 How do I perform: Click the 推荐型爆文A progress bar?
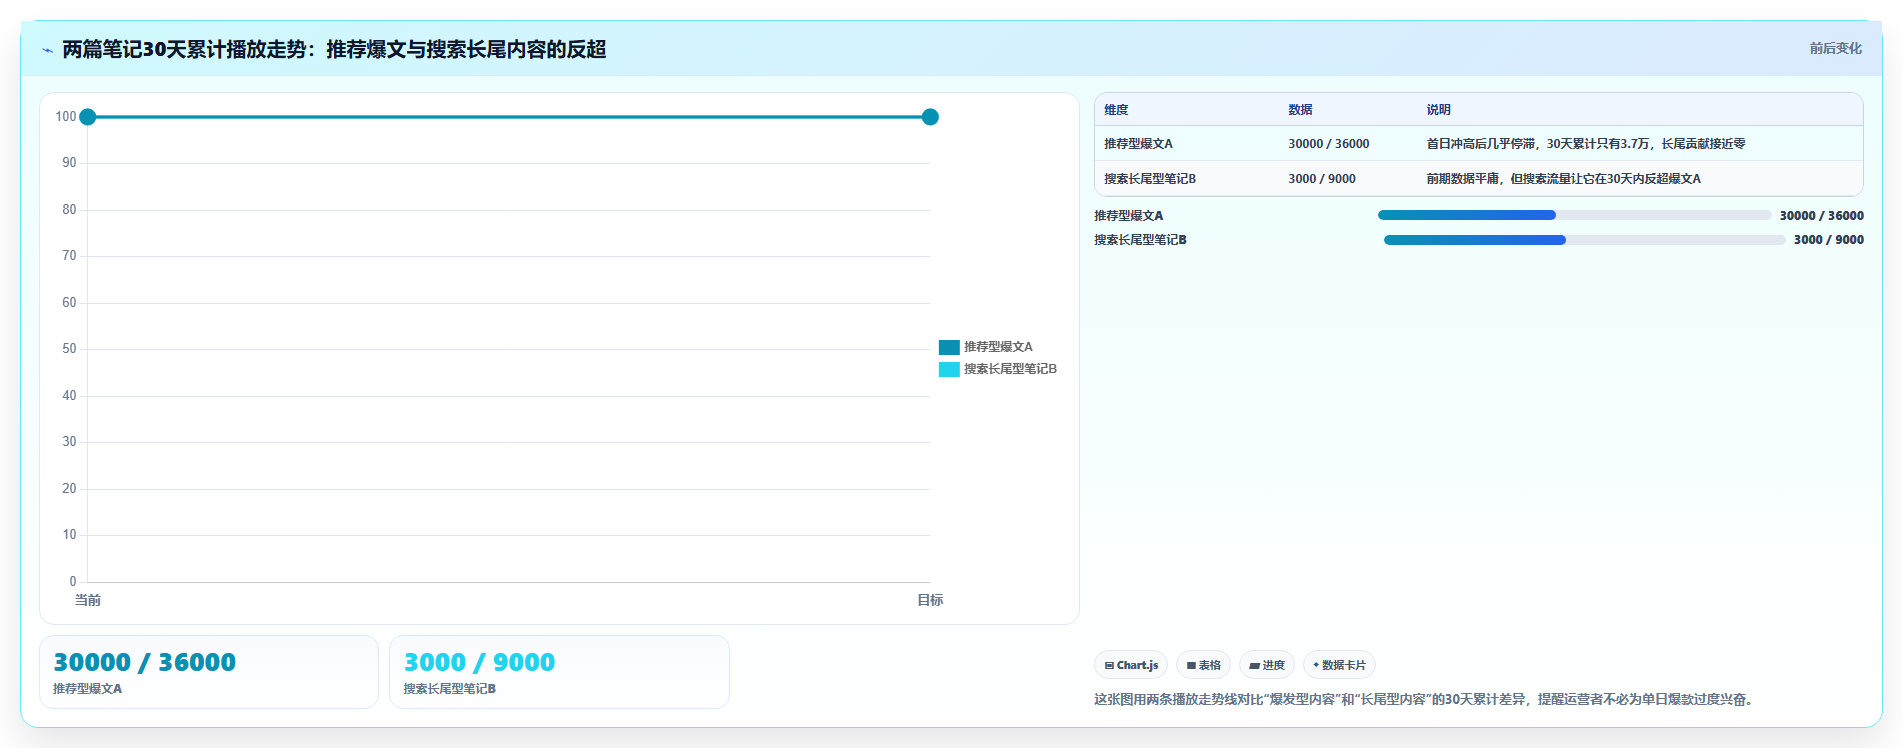pyautogui.click(x=1574, y=215)
